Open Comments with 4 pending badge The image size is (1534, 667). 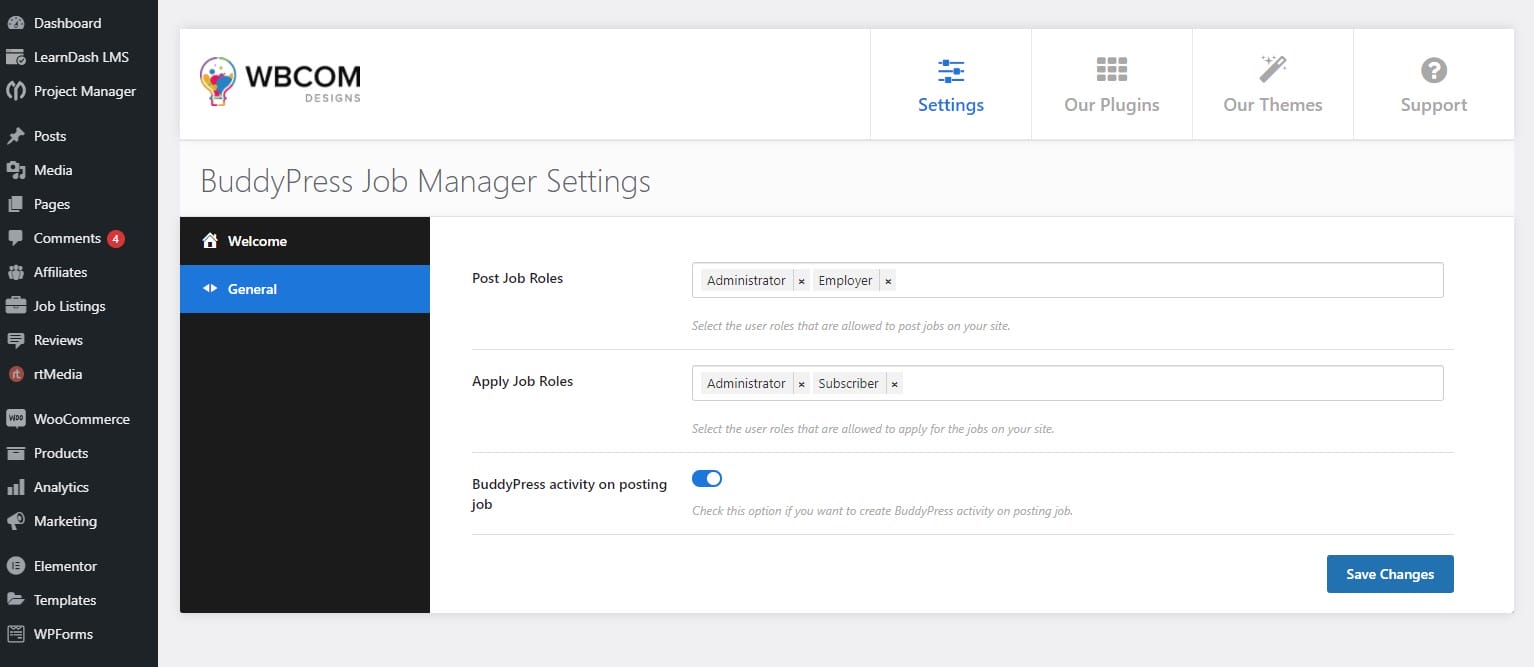pyautogui.click(x=67, y=238)
